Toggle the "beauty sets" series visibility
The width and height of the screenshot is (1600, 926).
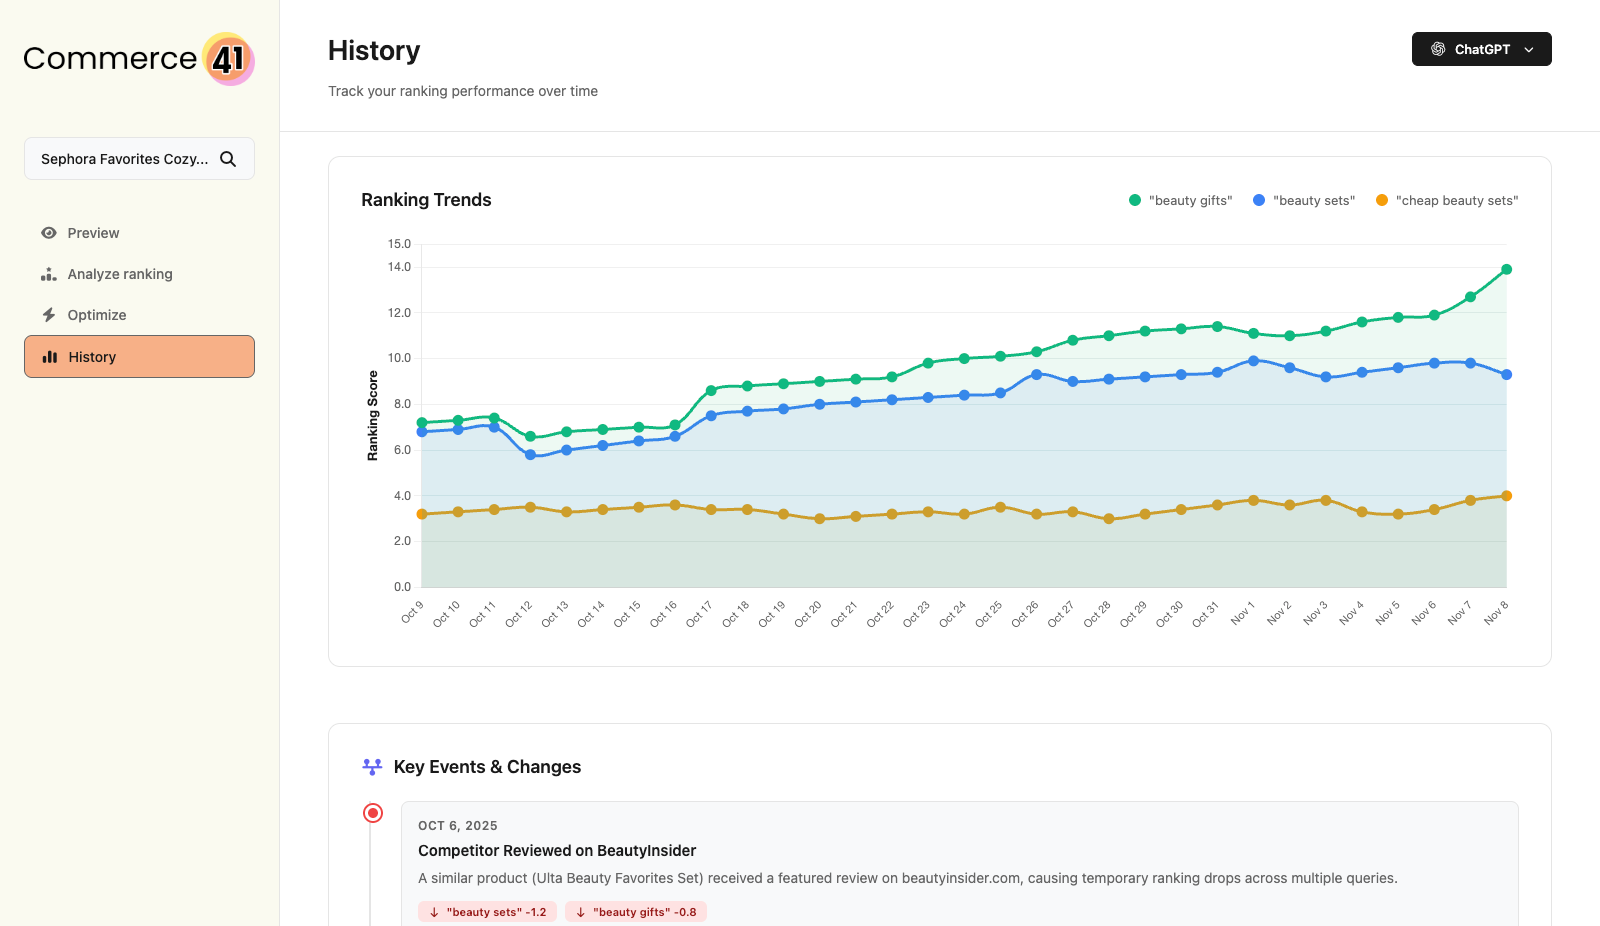point(1303,200)
